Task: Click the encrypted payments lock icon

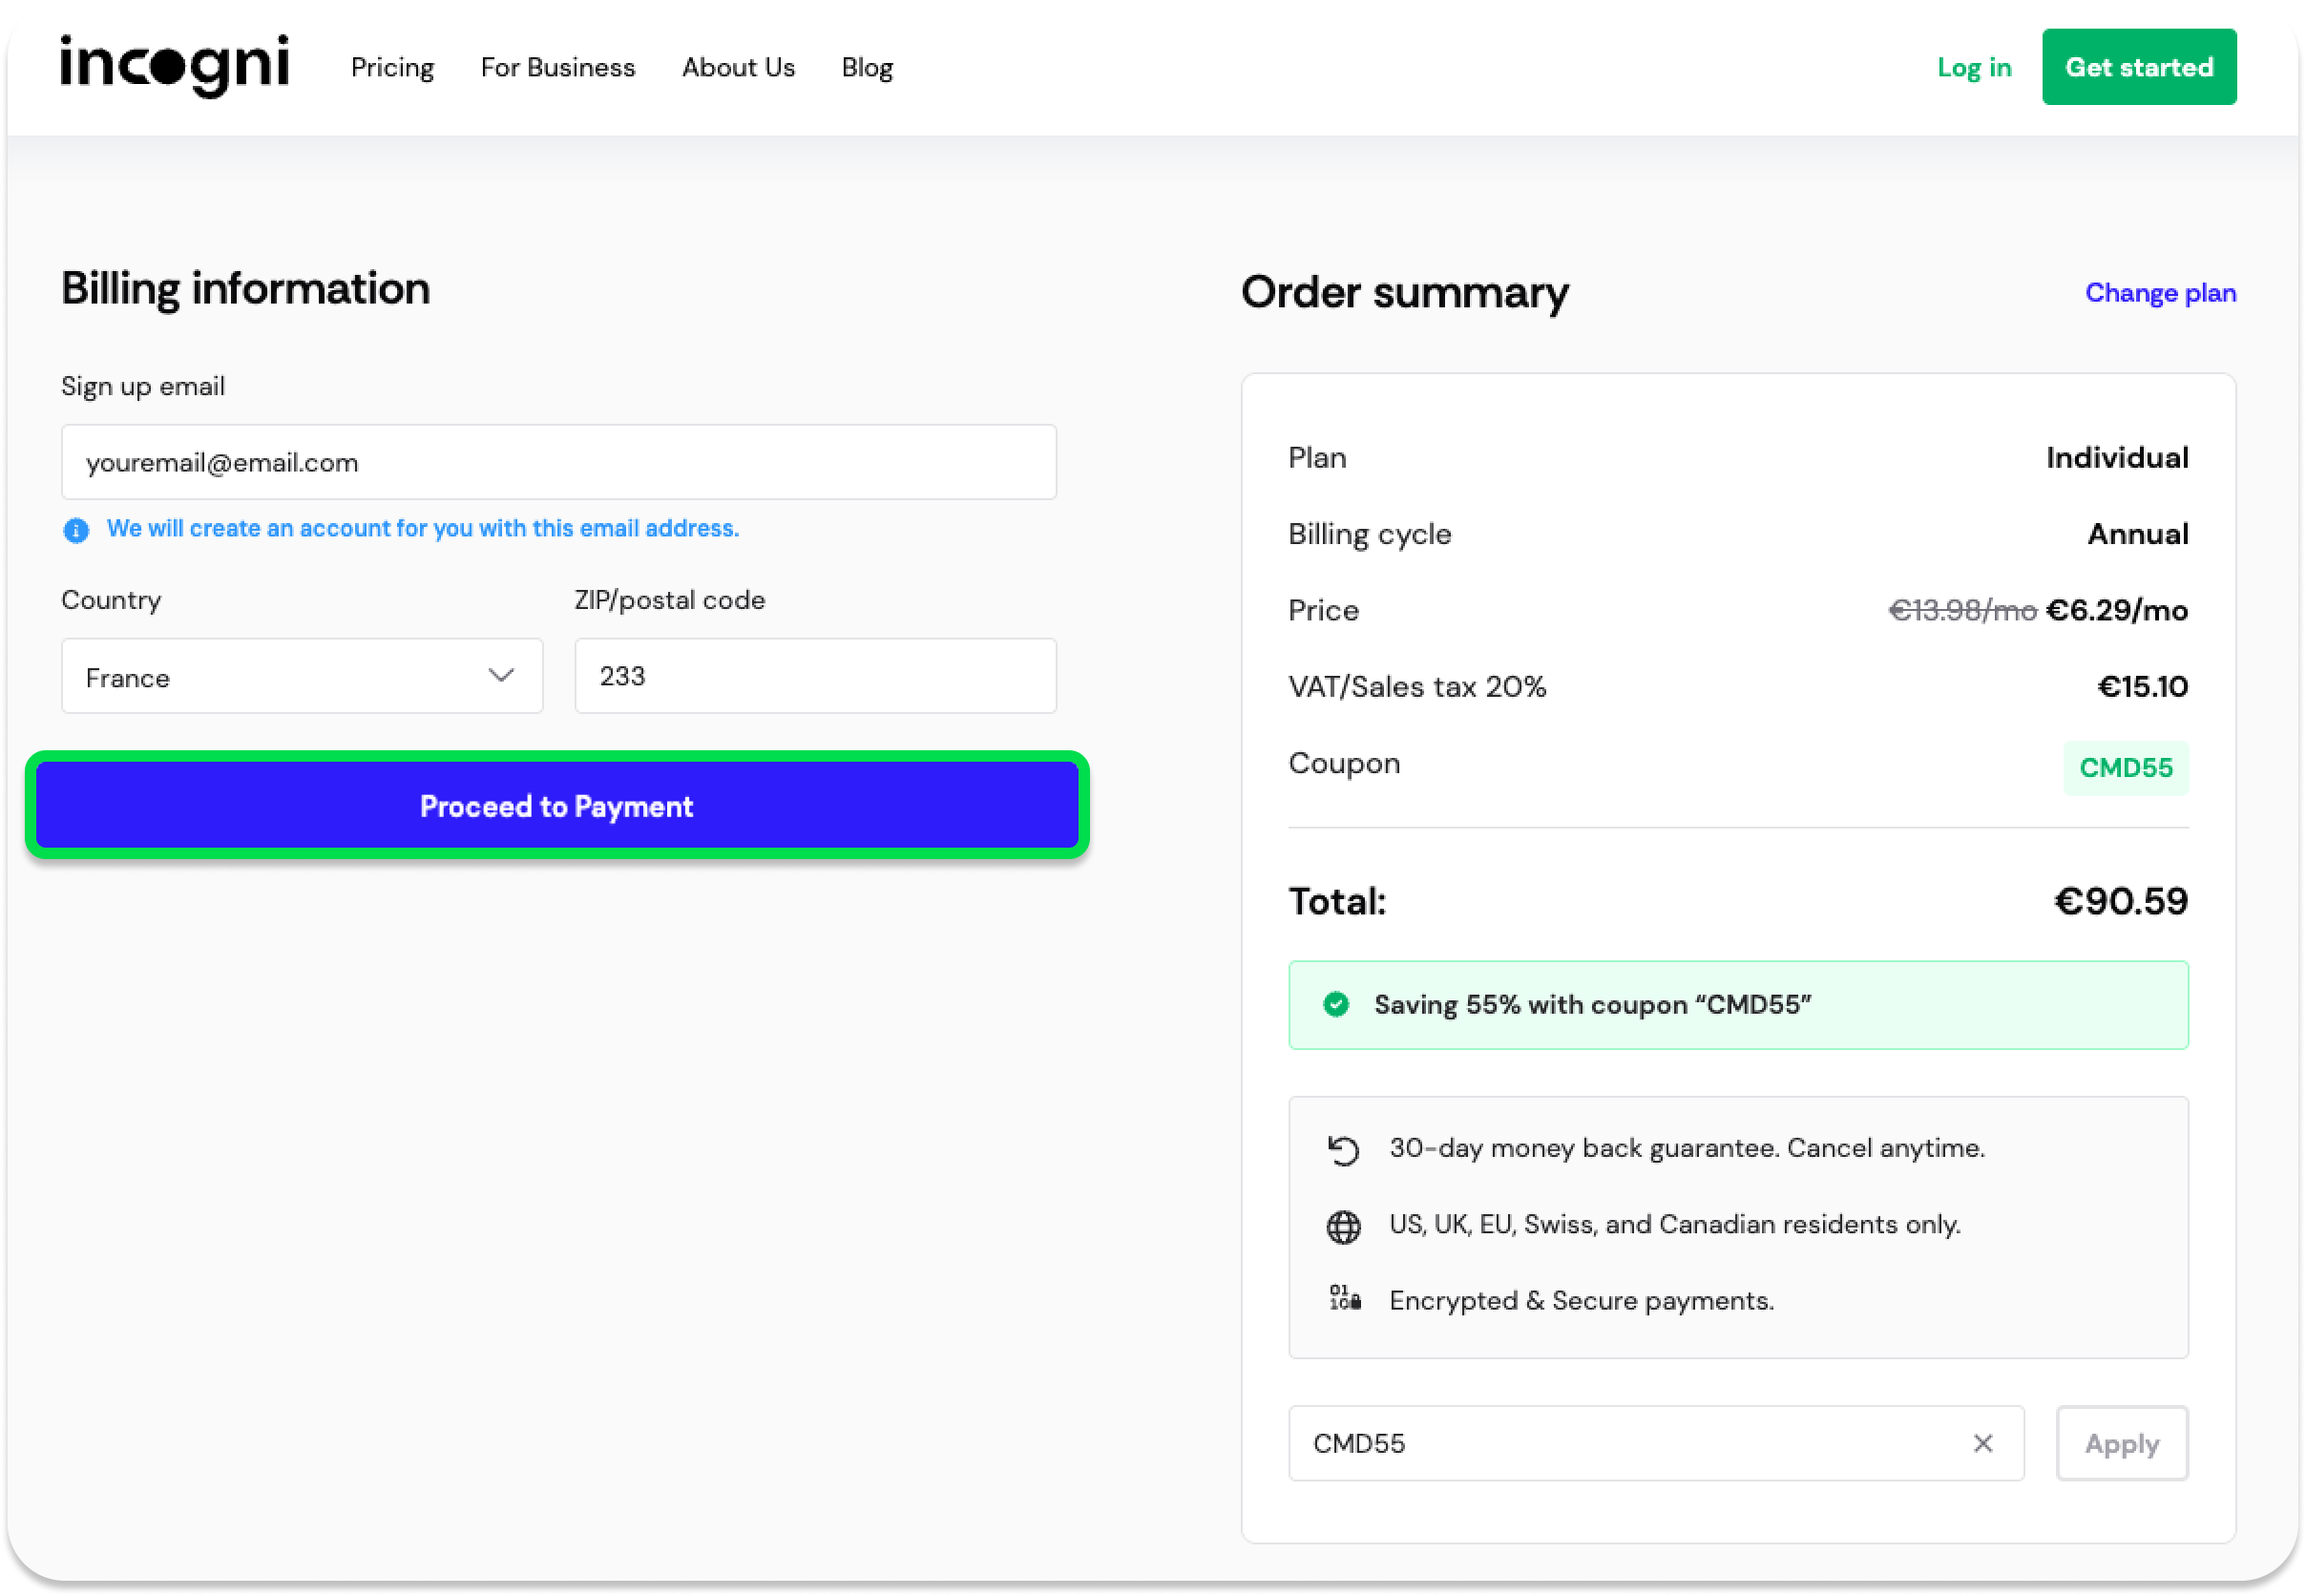Action: click(1345, 1299)
